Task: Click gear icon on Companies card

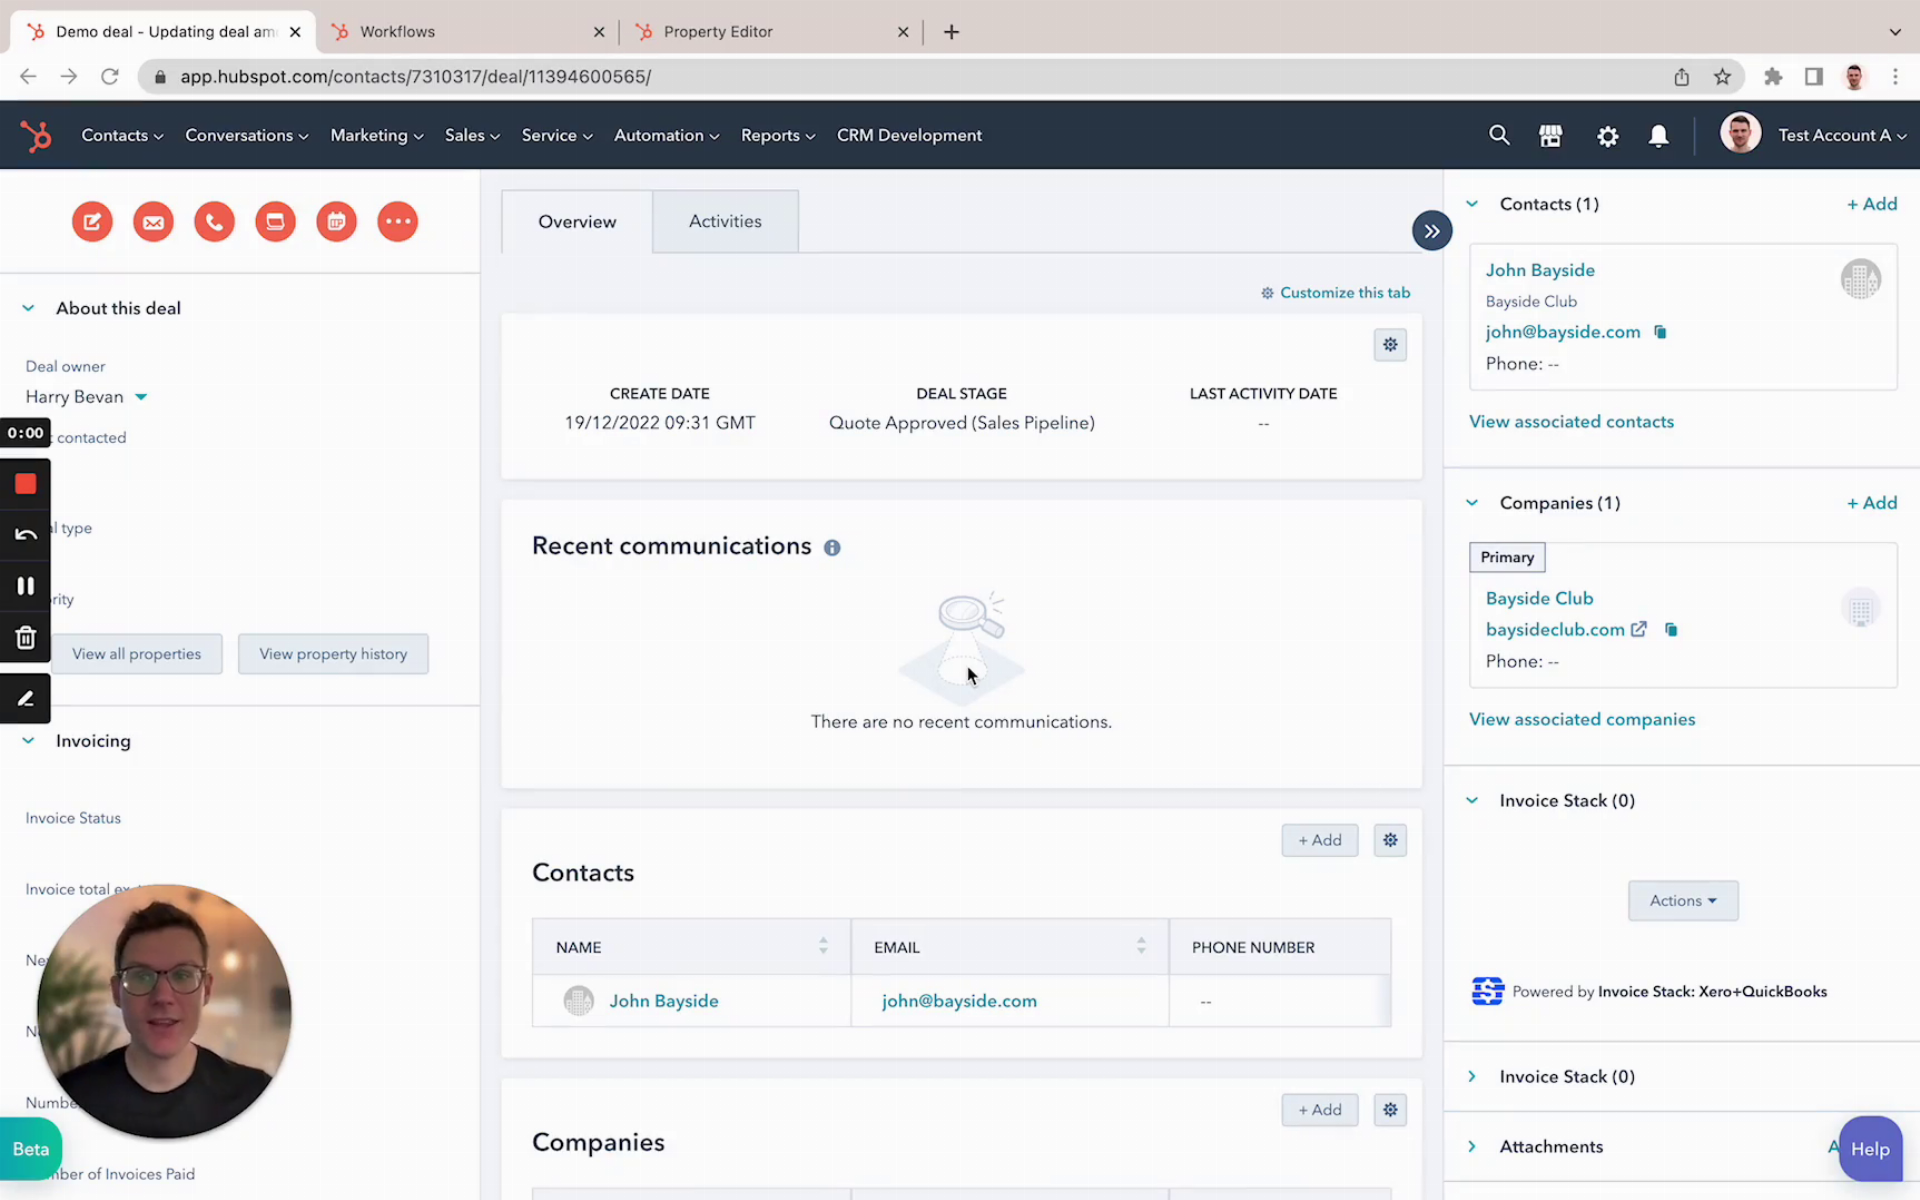Action: (1390, 1110)
